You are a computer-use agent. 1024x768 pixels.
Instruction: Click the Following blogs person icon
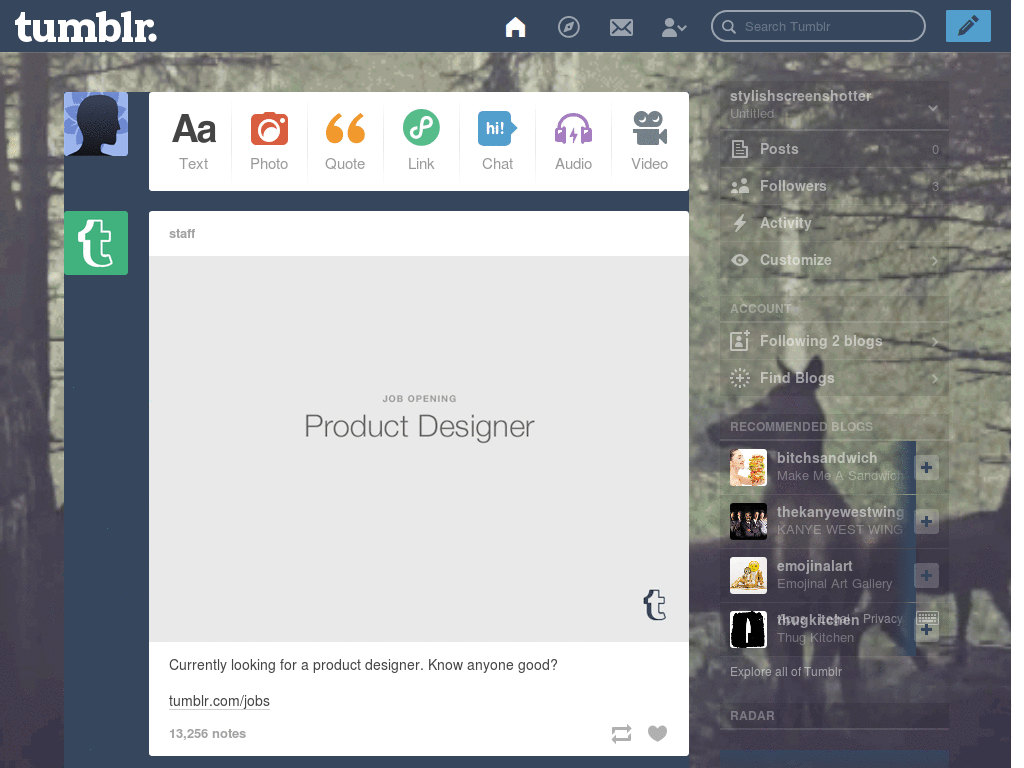pos(739,340)
